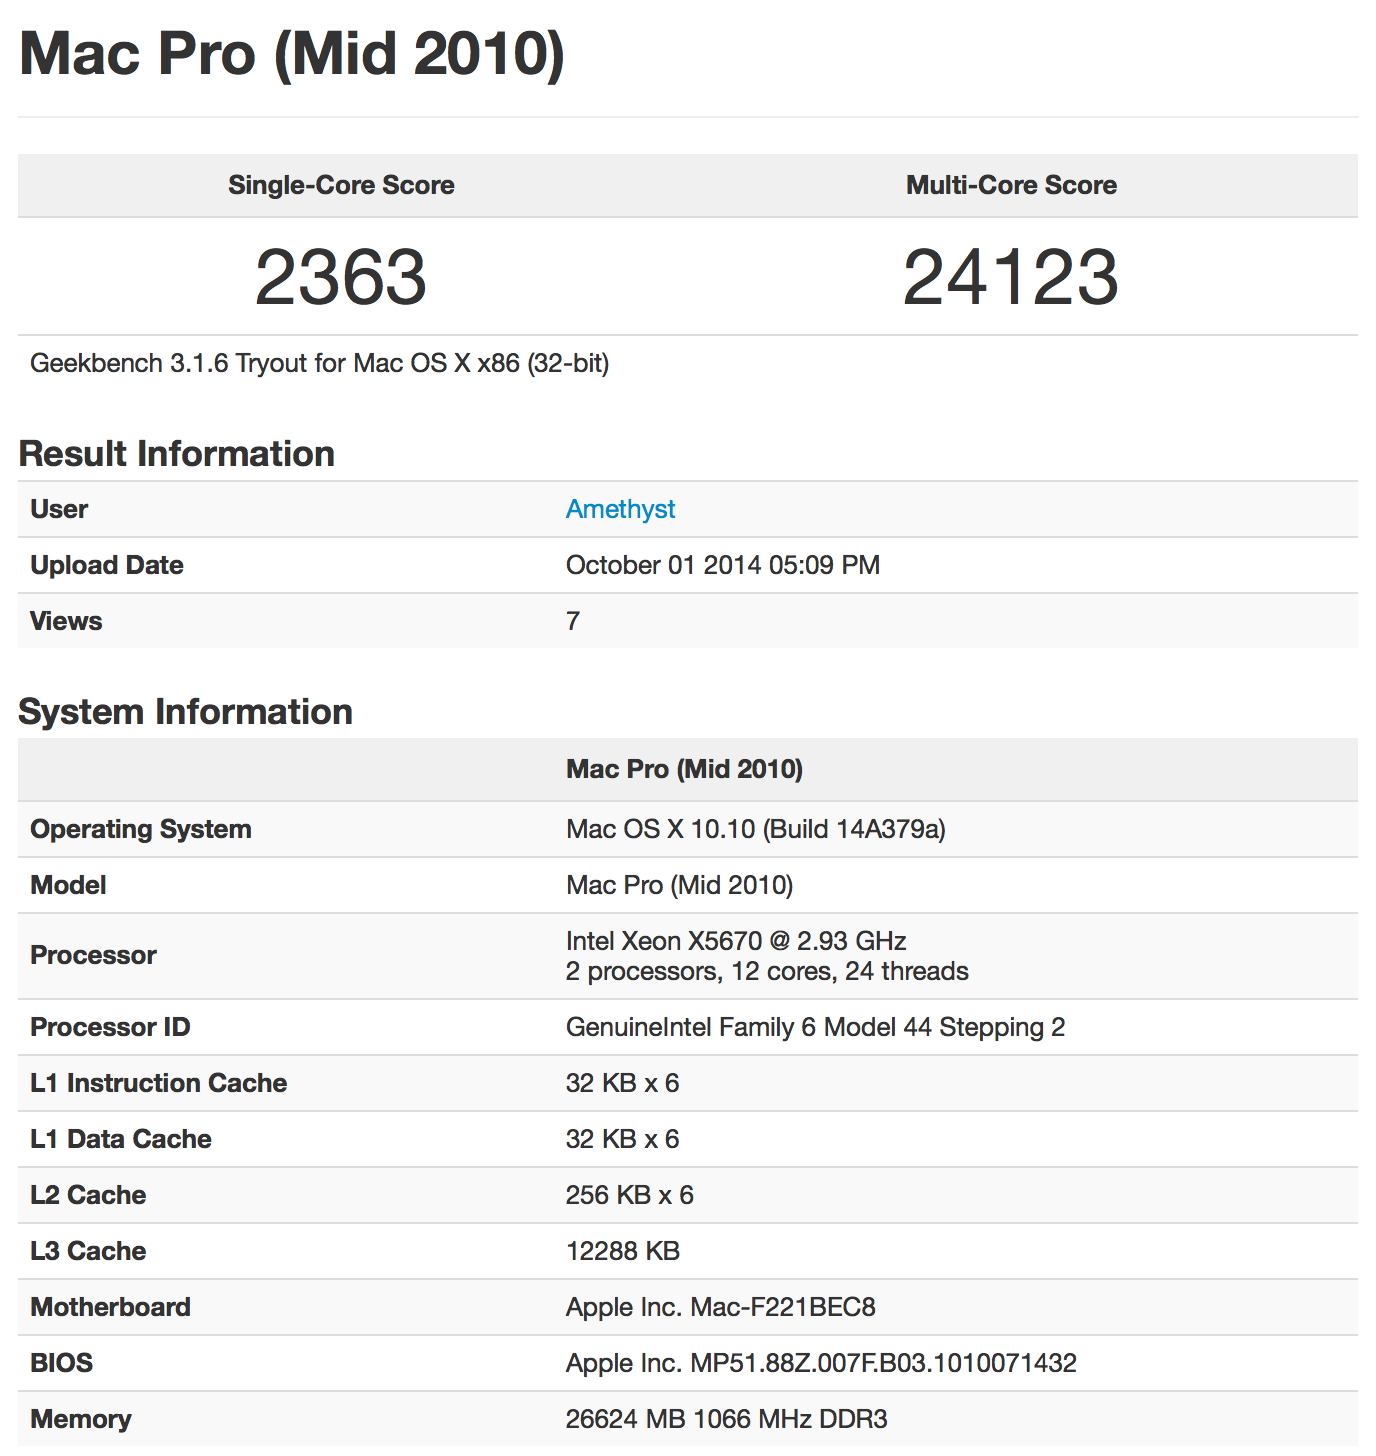Click the multi-core score value 24123
1376x1456 pixels.
(1011, 277)
